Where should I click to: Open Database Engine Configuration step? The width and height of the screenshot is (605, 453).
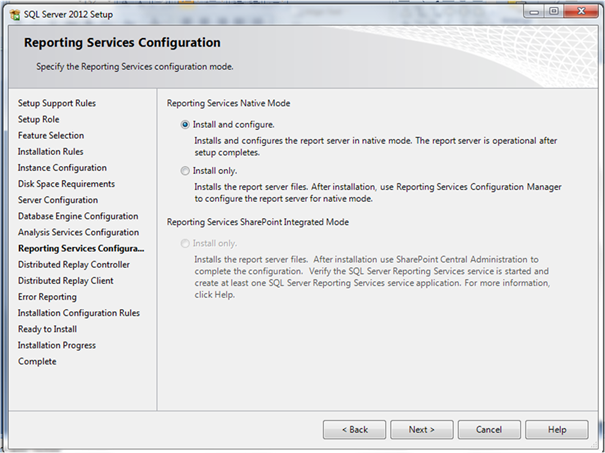tap(78, 216)
